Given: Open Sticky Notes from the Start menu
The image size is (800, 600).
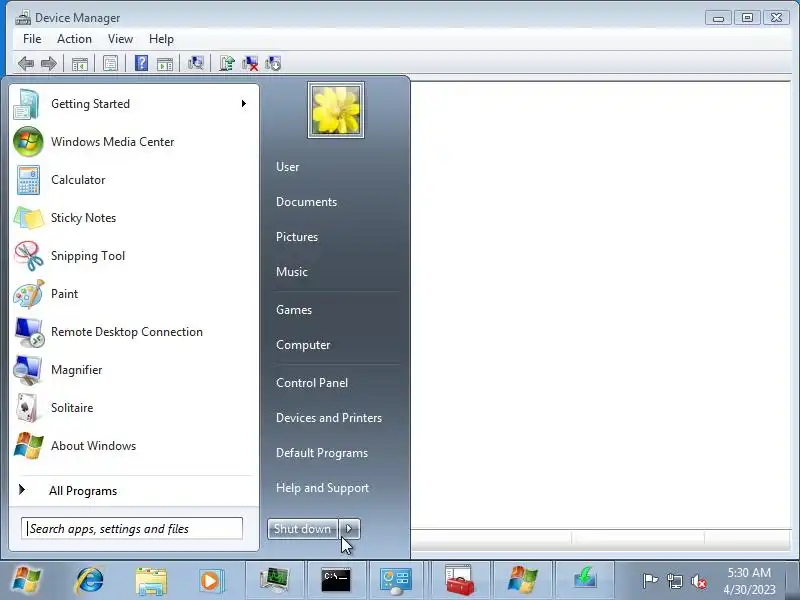Looking at the screenshot, I should click(134, 218).
